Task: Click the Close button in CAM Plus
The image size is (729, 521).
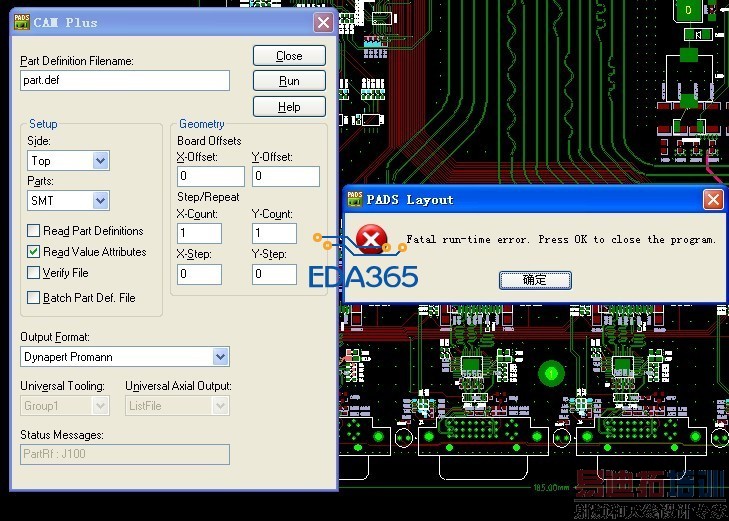Action: click(289, 56)
